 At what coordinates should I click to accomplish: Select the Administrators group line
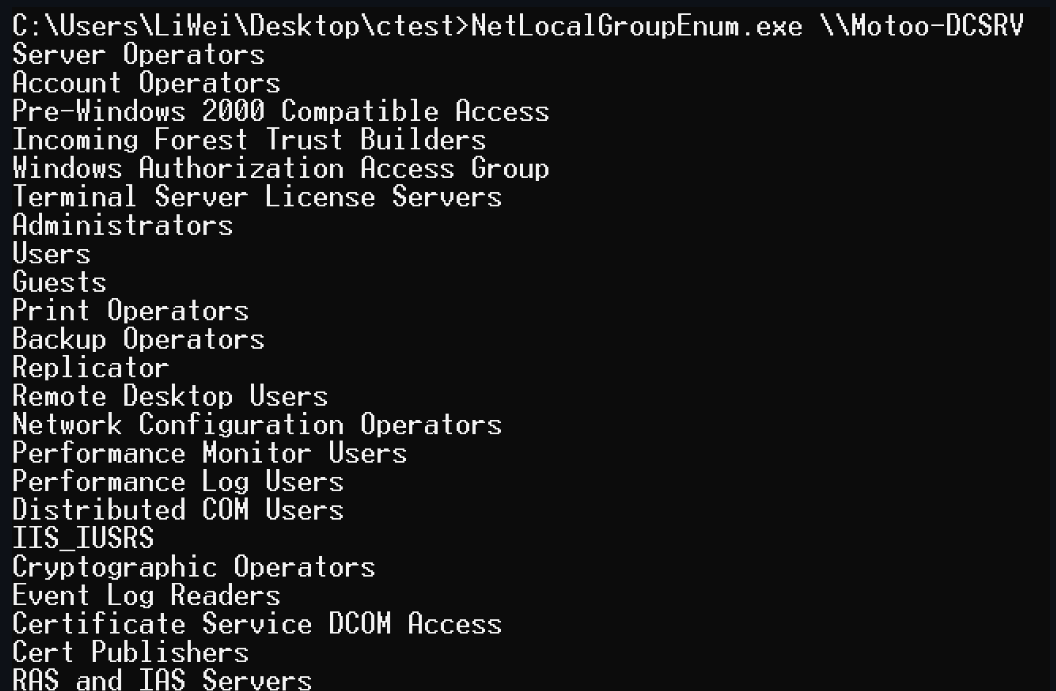pyautogui.click(x=123, y=225)
